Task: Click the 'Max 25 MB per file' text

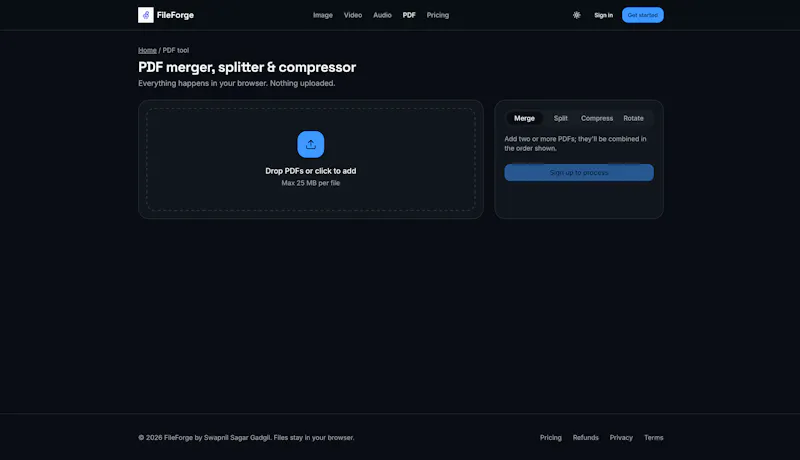Action: click(x=311, y=183)
